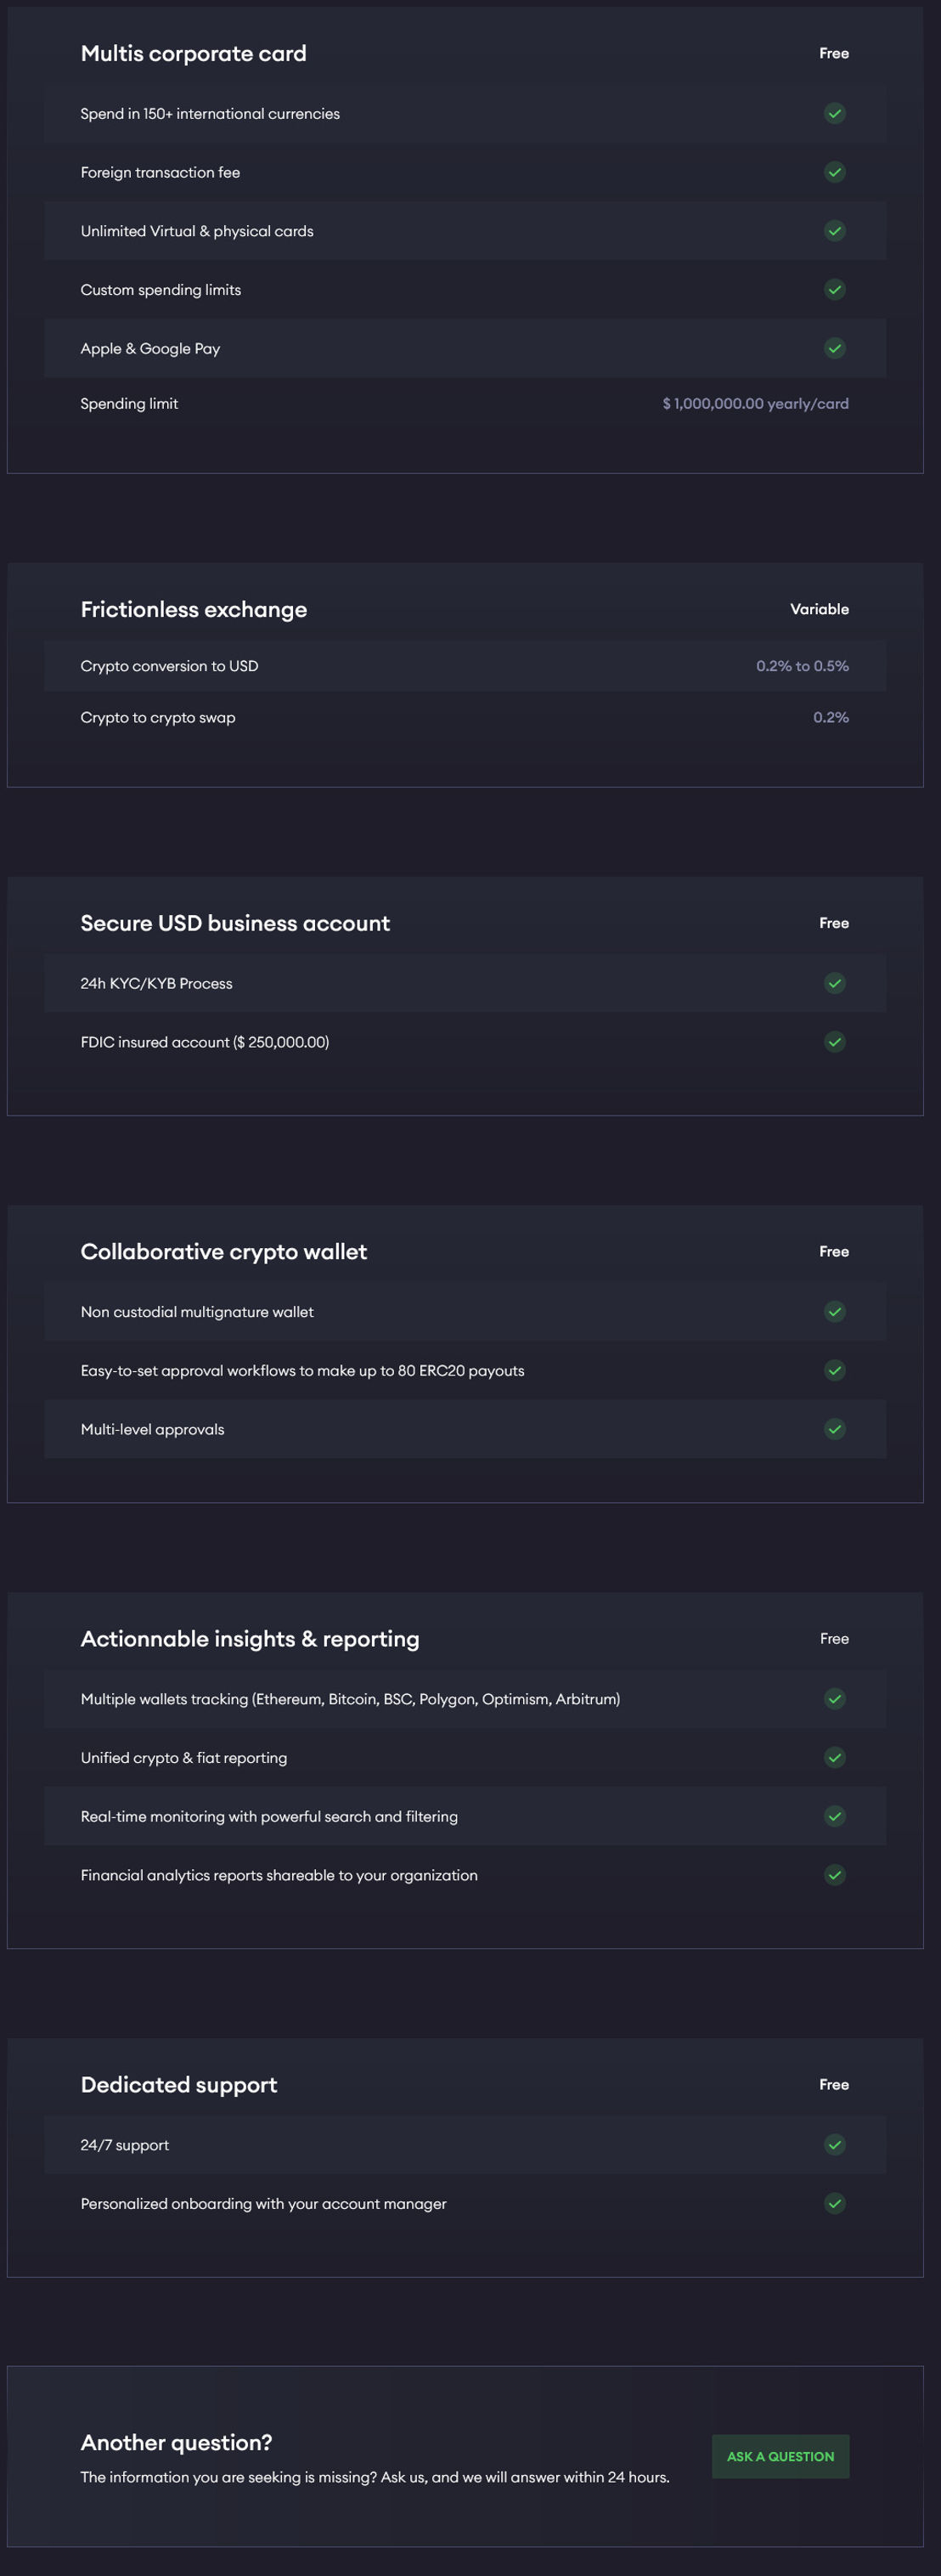
Task: Click the Multi-level approvals text
Action: tap(152, 1430)
